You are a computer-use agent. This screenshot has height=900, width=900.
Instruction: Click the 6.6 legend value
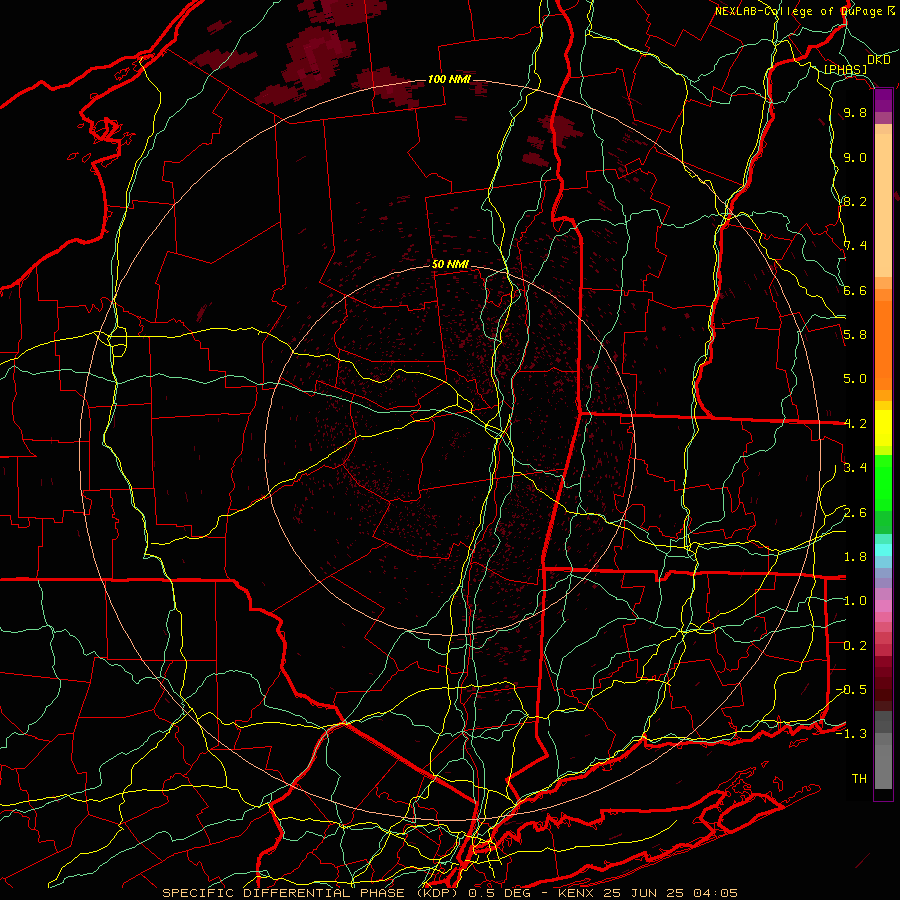tap(855, 290)
